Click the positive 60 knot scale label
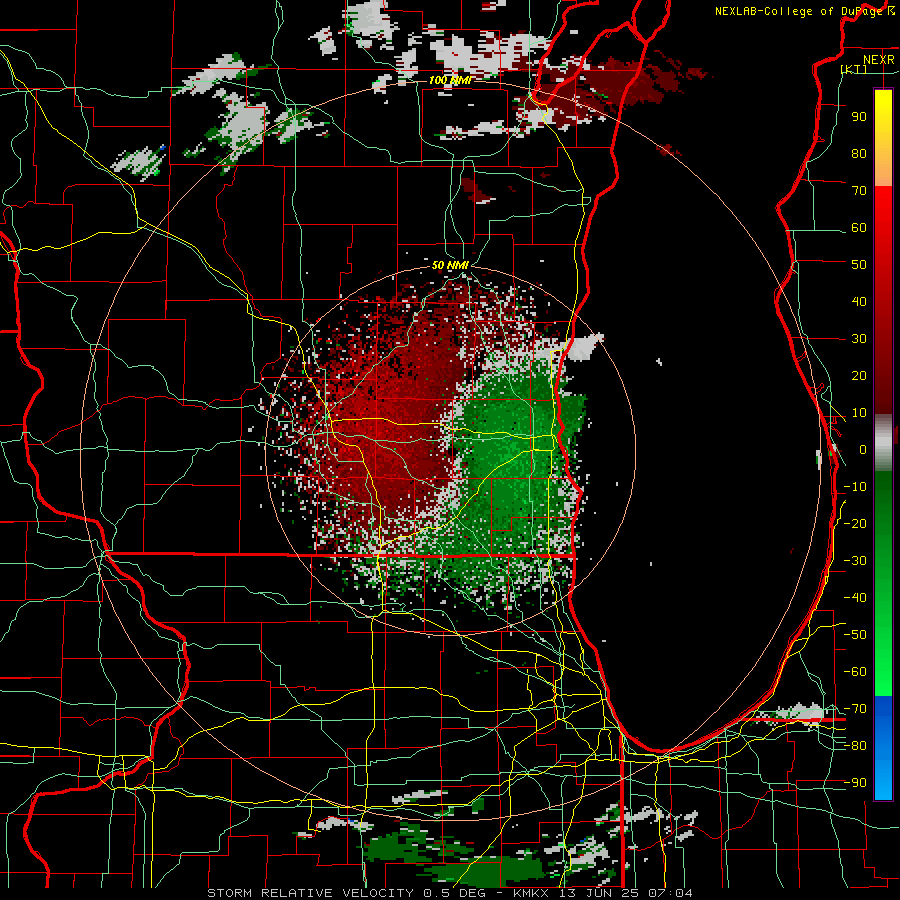The image size is (900, 900). tap(859, 227)
